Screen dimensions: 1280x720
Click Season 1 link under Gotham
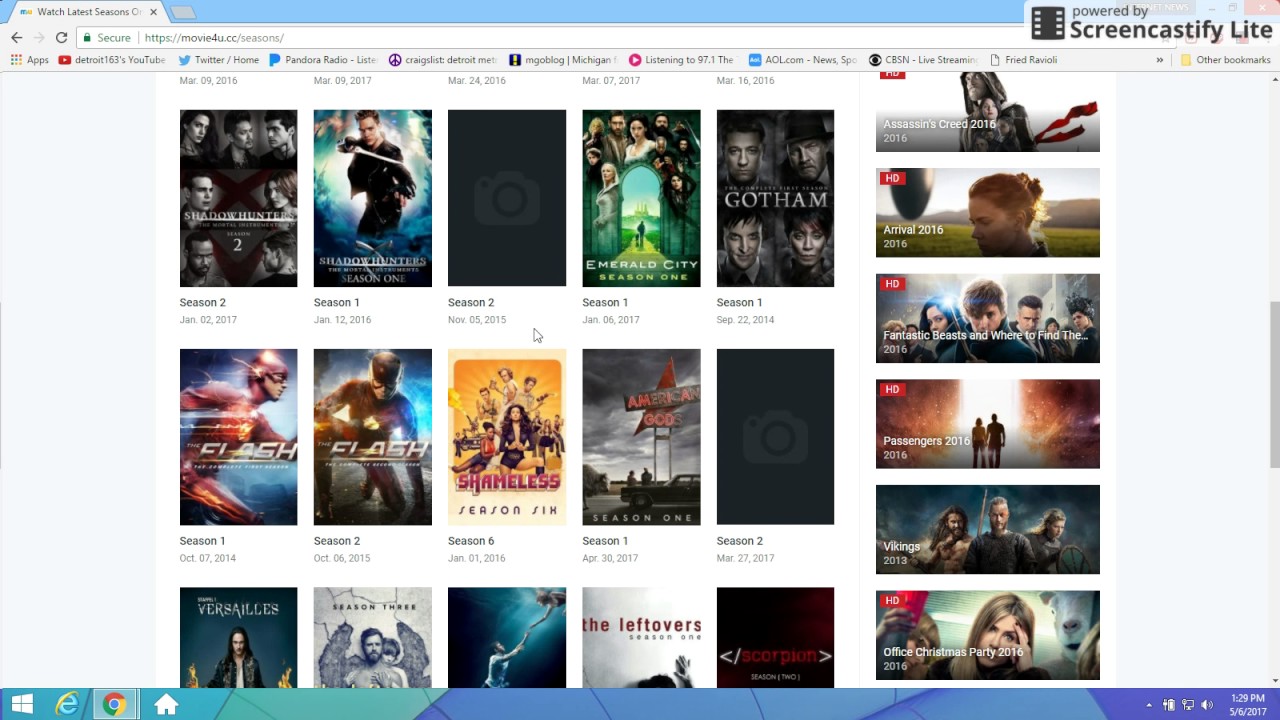[x=739, y=302]
